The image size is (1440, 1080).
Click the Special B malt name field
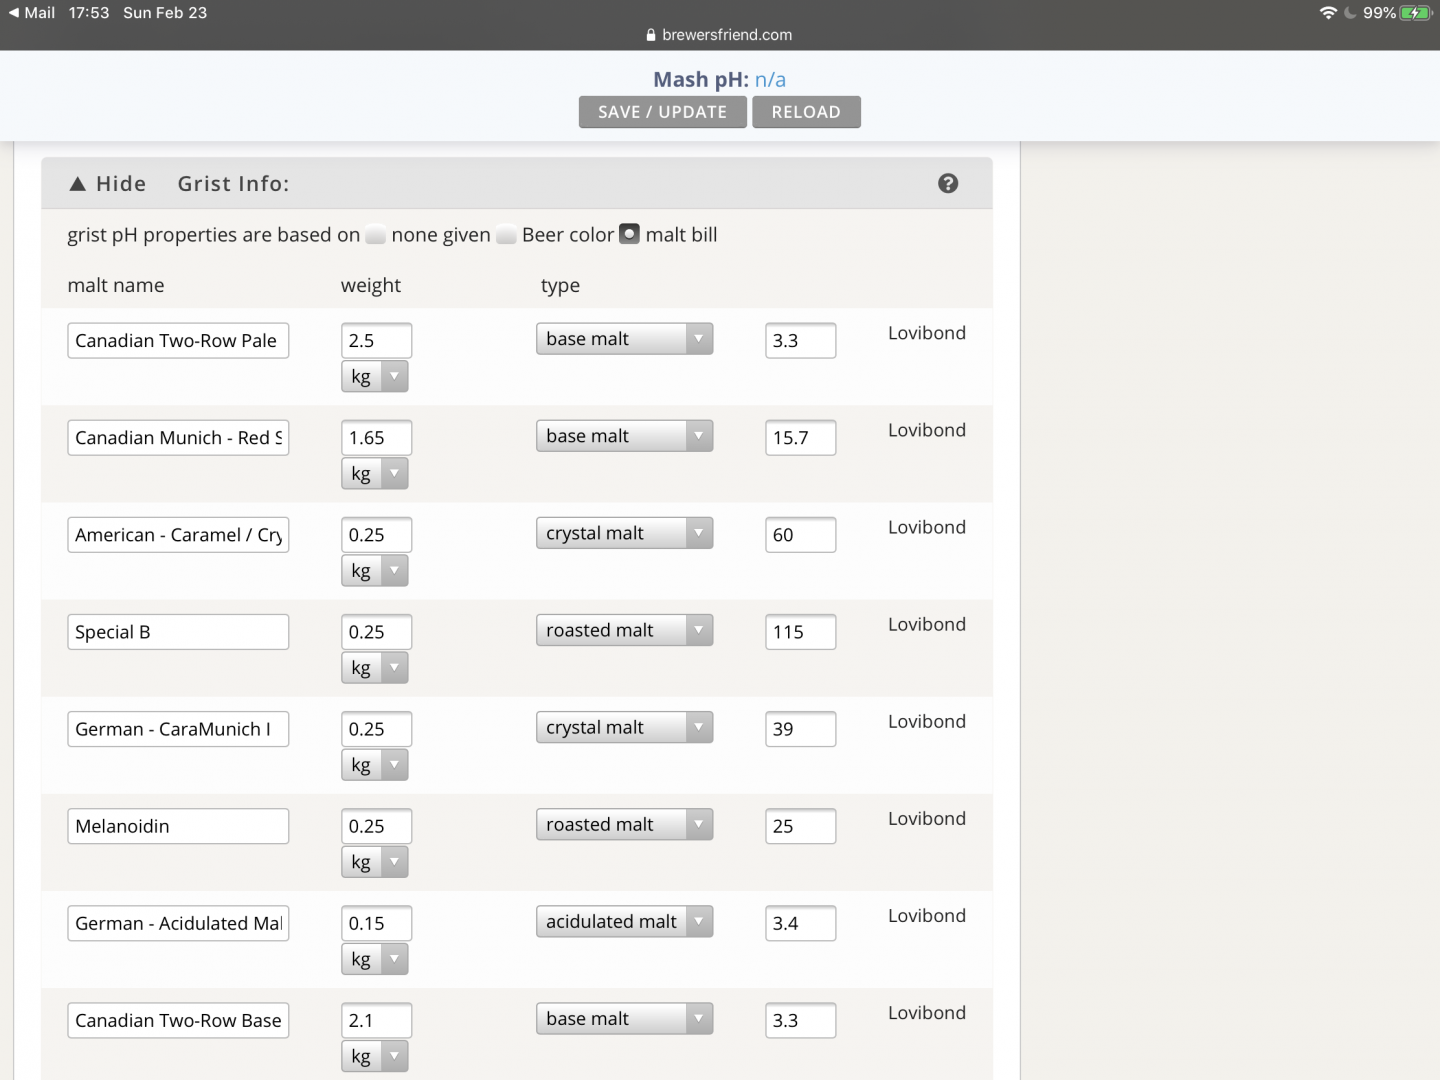(178, 632)
